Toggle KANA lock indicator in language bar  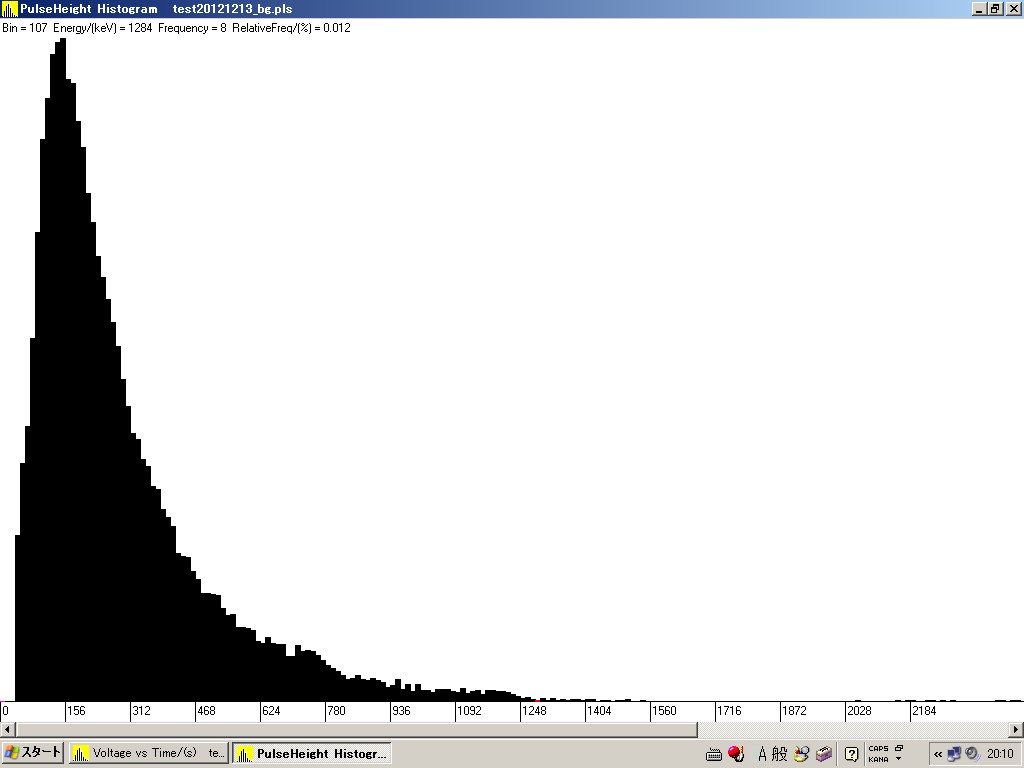coord(878,759)
